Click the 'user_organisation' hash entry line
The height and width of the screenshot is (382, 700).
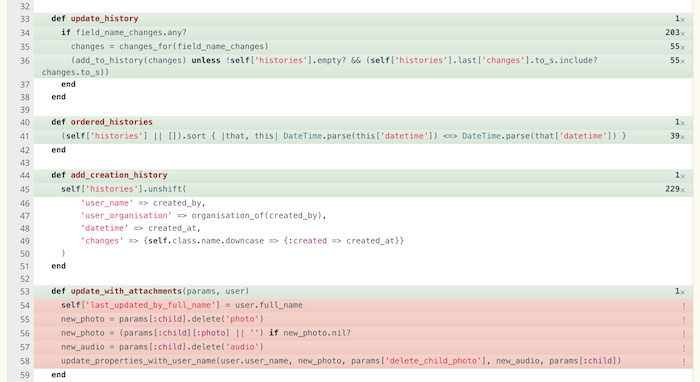pyautogui.click(x=363, y=216)
